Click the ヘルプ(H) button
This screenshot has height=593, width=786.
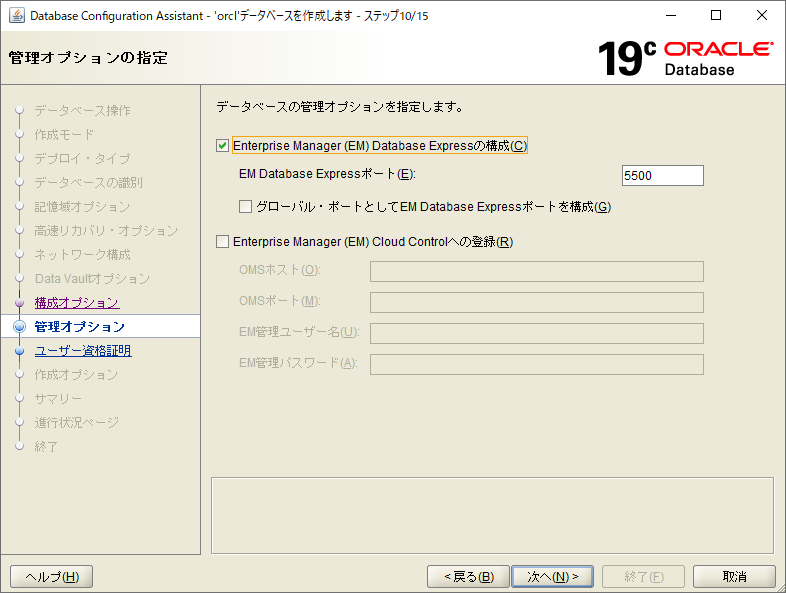[52, 576]
